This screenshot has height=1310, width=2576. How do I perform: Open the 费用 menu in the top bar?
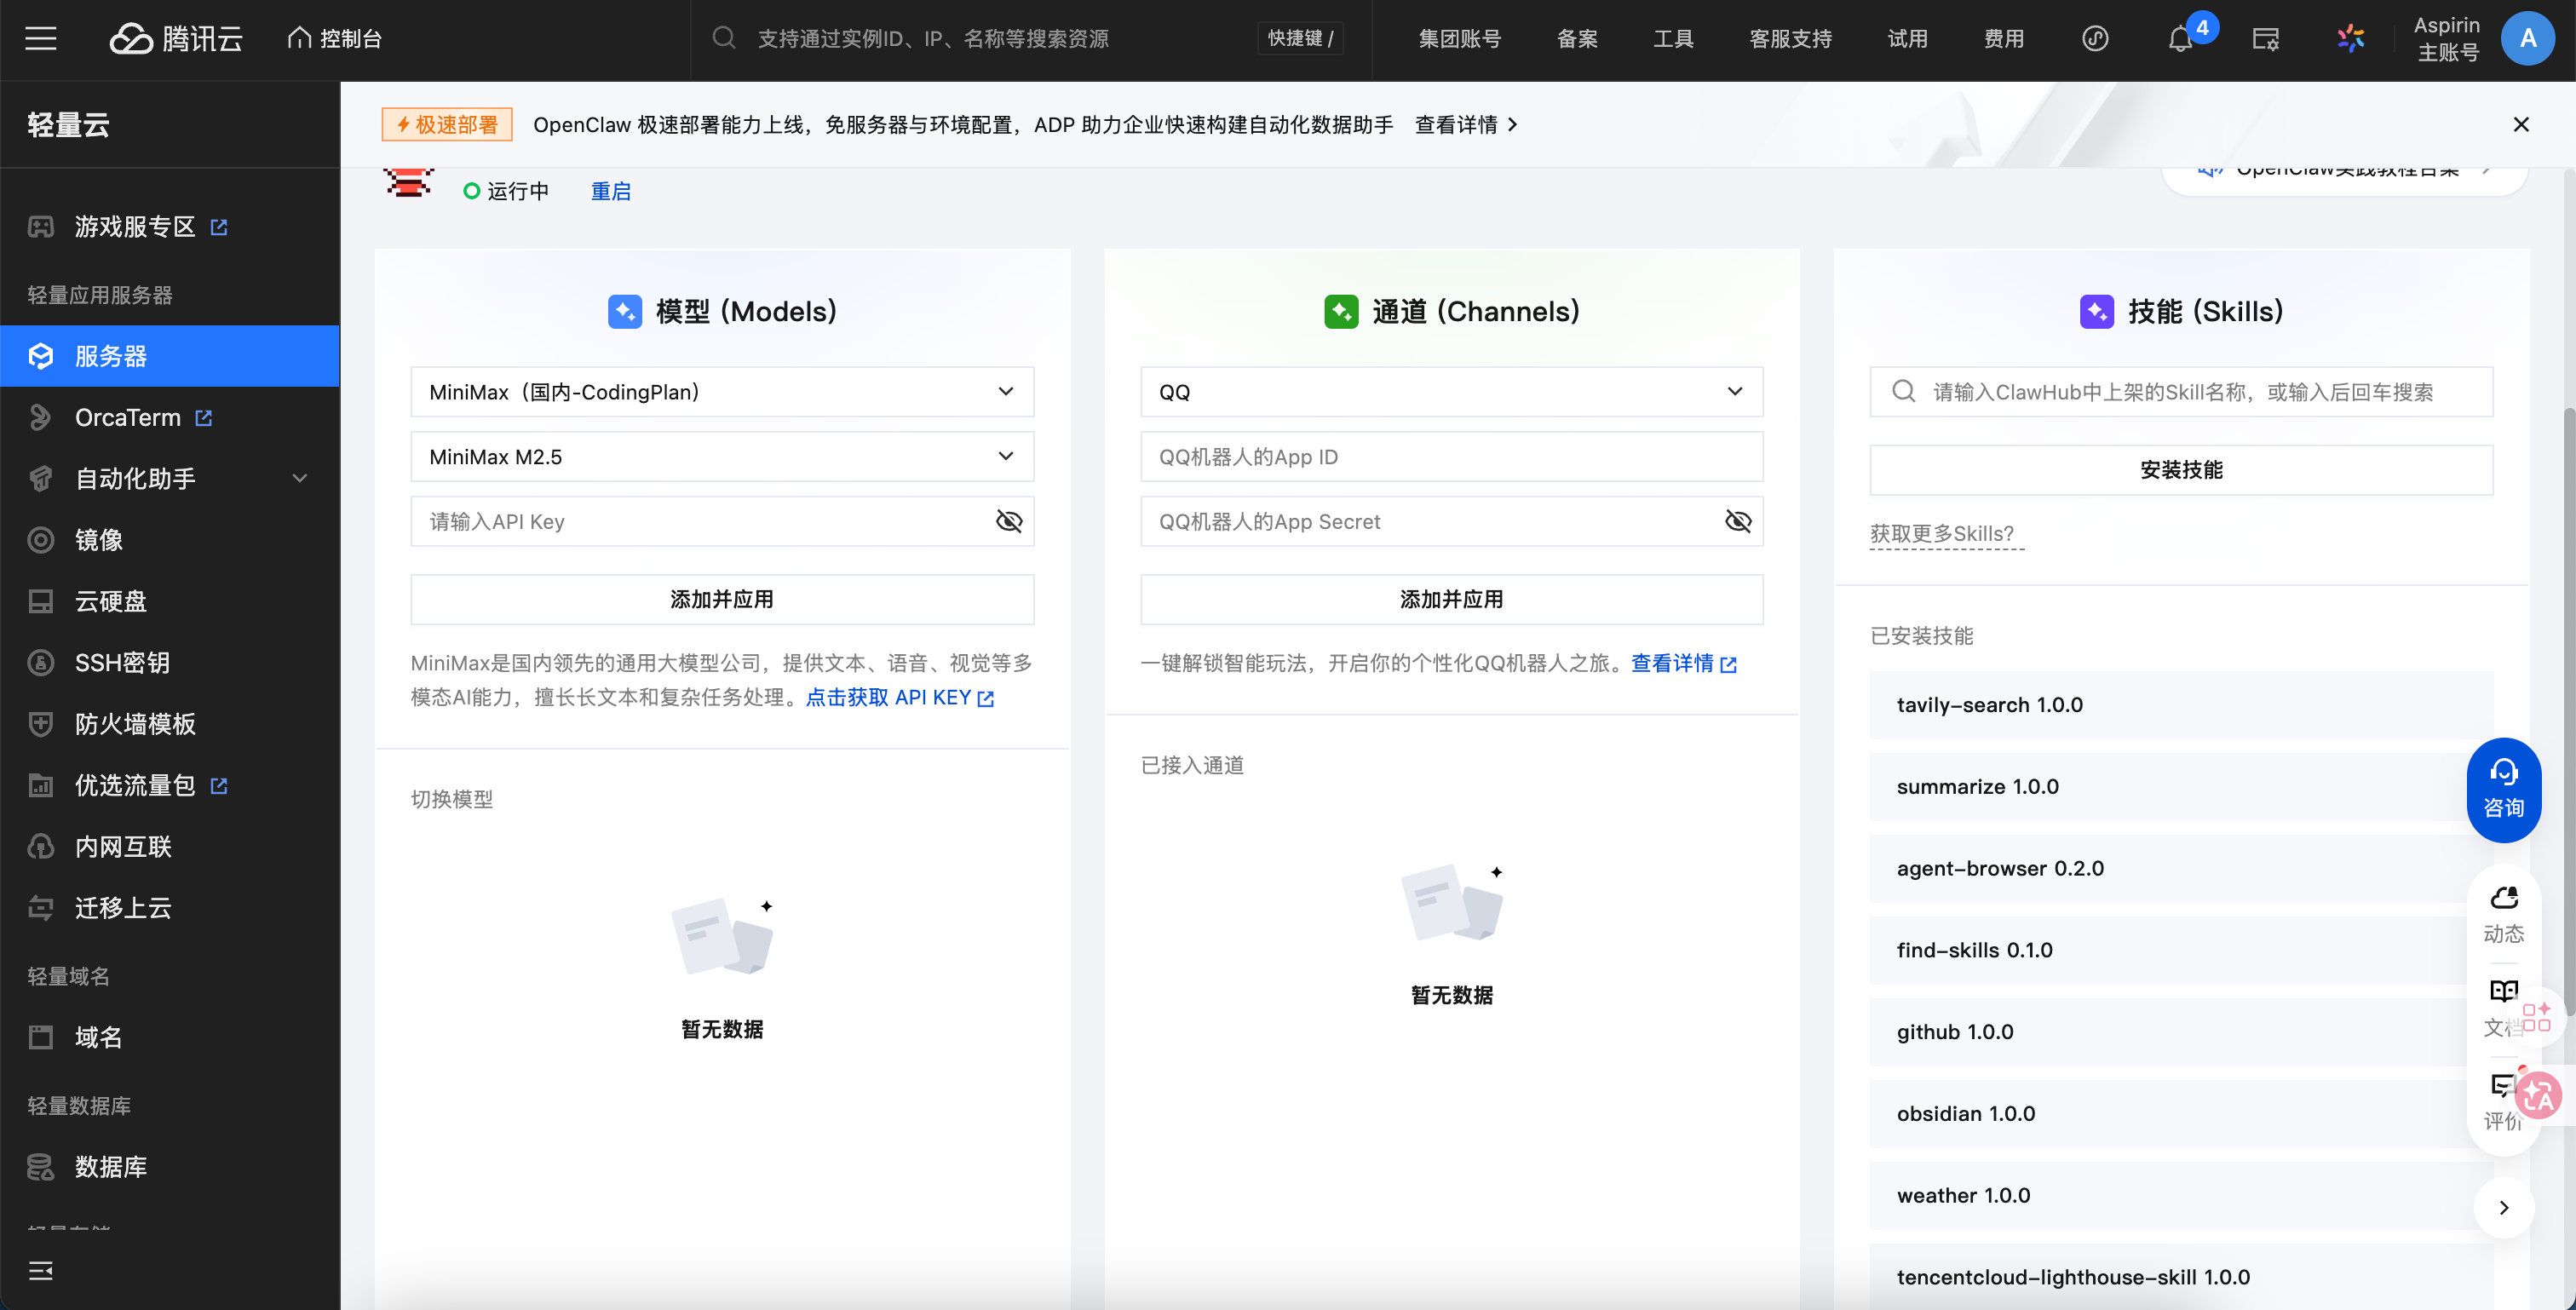point(2004,39)
